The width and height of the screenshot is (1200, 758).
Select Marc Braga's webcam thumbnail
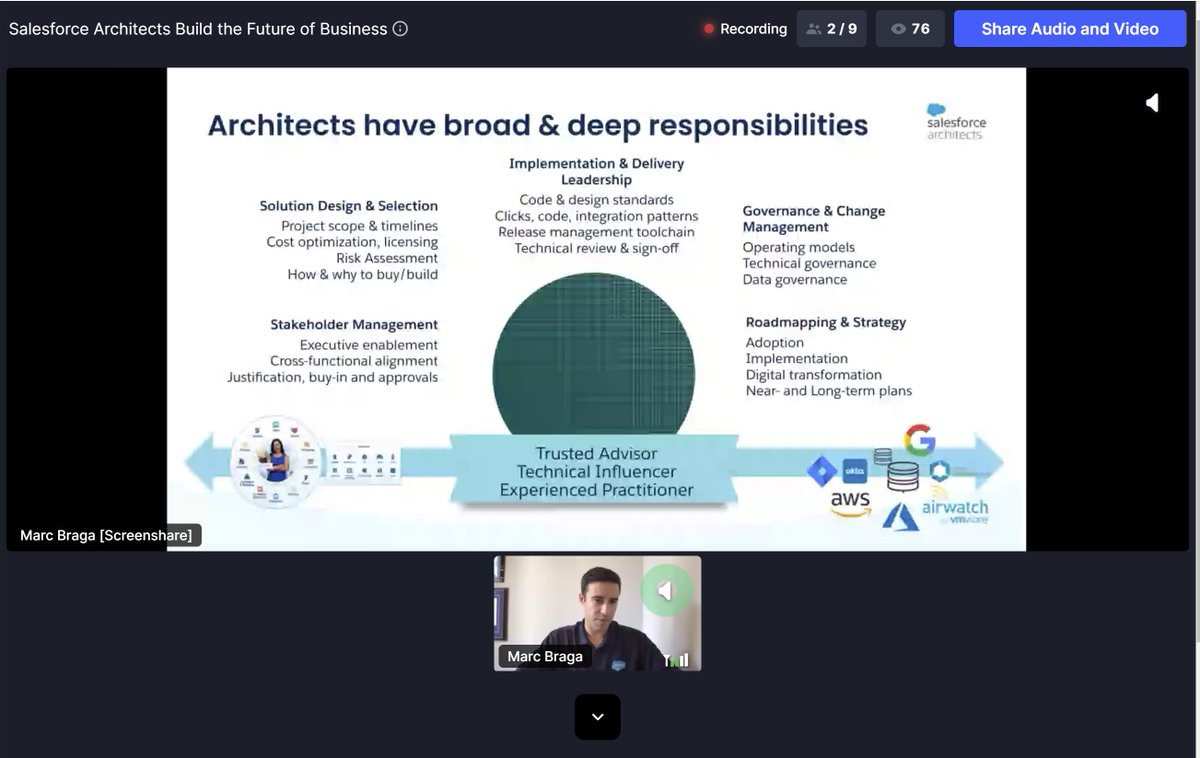pos(597,613)
